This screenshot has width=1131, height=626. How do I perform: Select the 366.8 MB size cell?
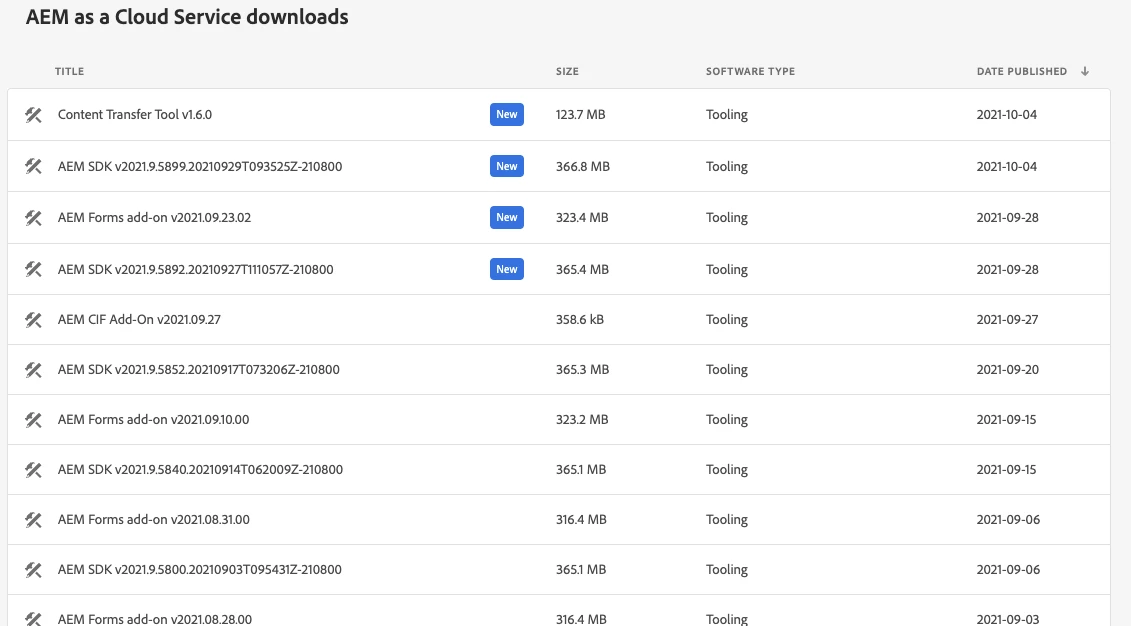point(583,167)
